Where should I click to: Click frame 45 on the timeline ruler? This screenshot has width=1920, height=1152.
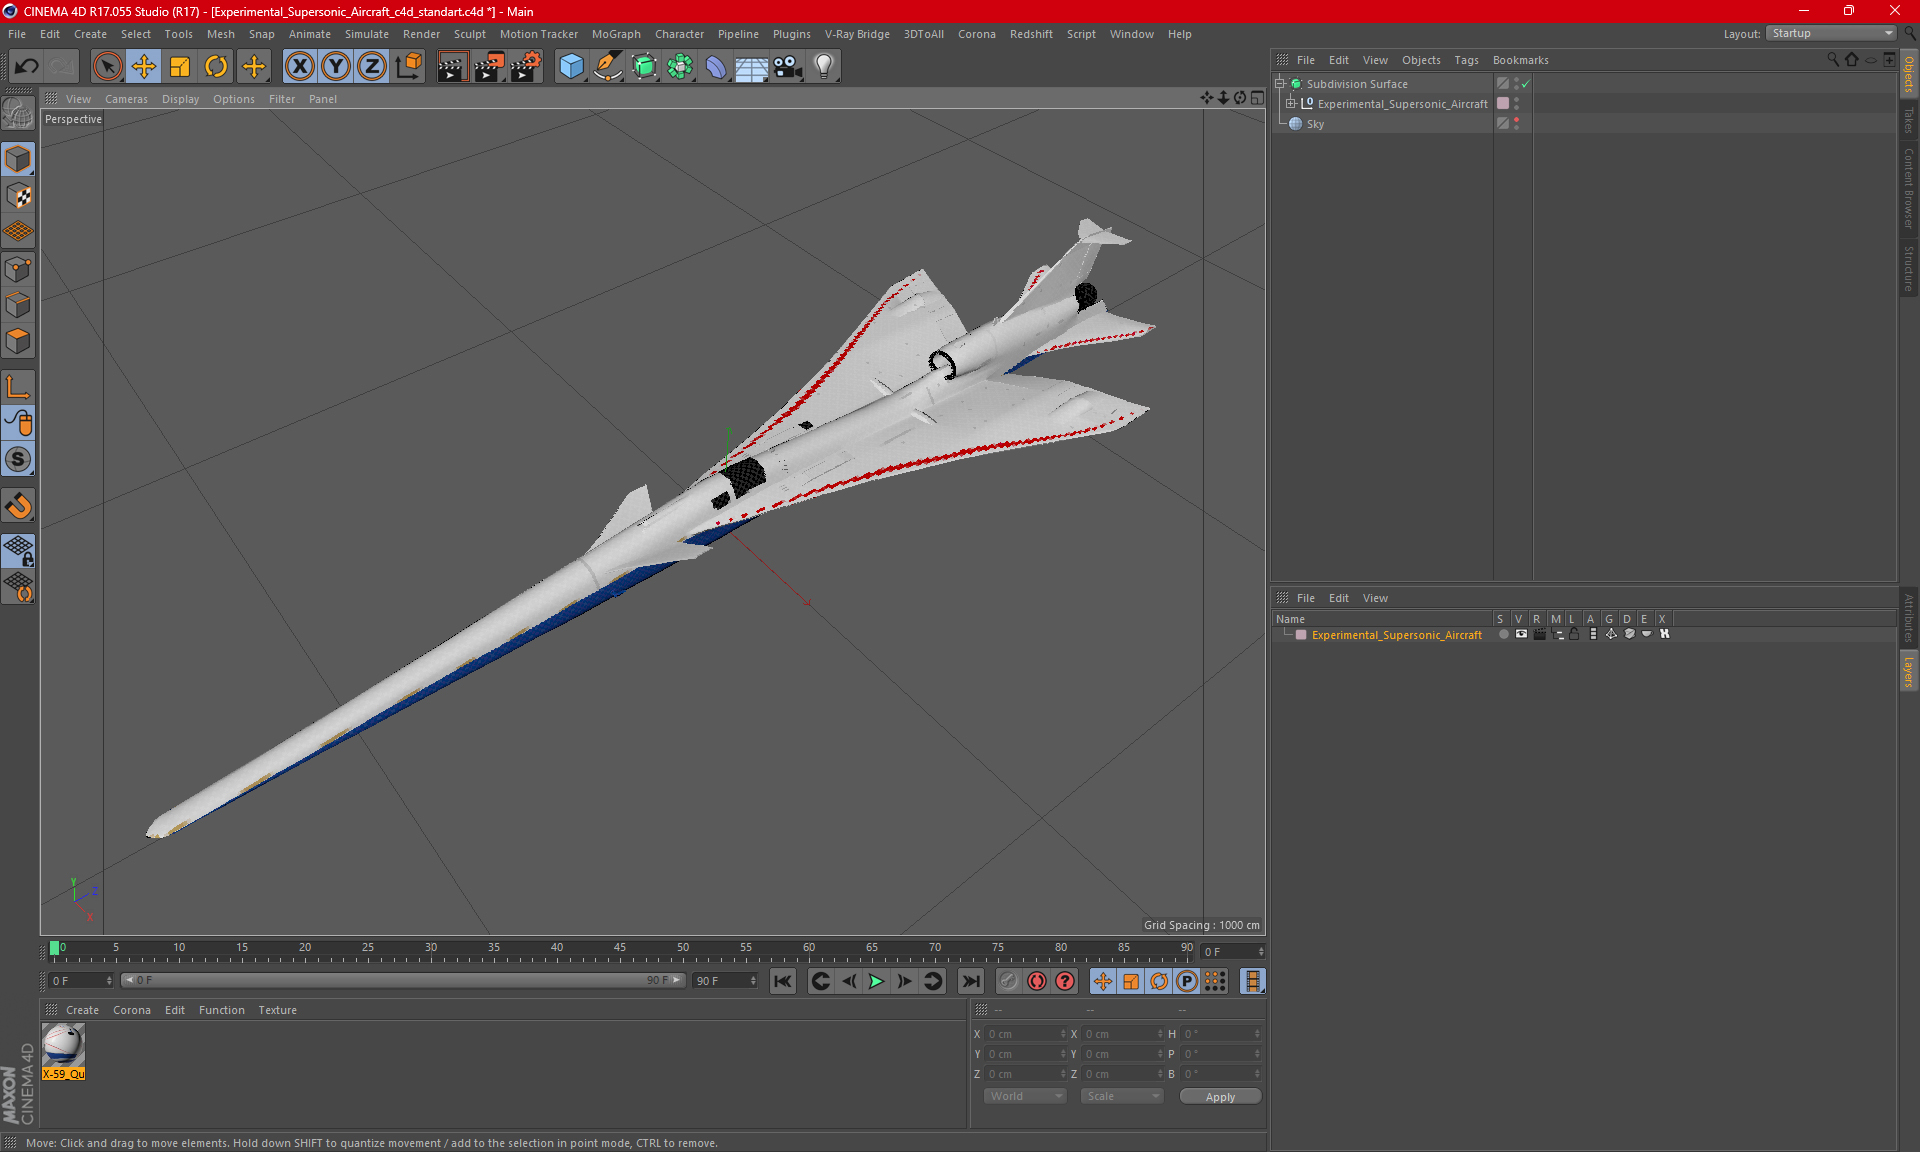point(620,948)
